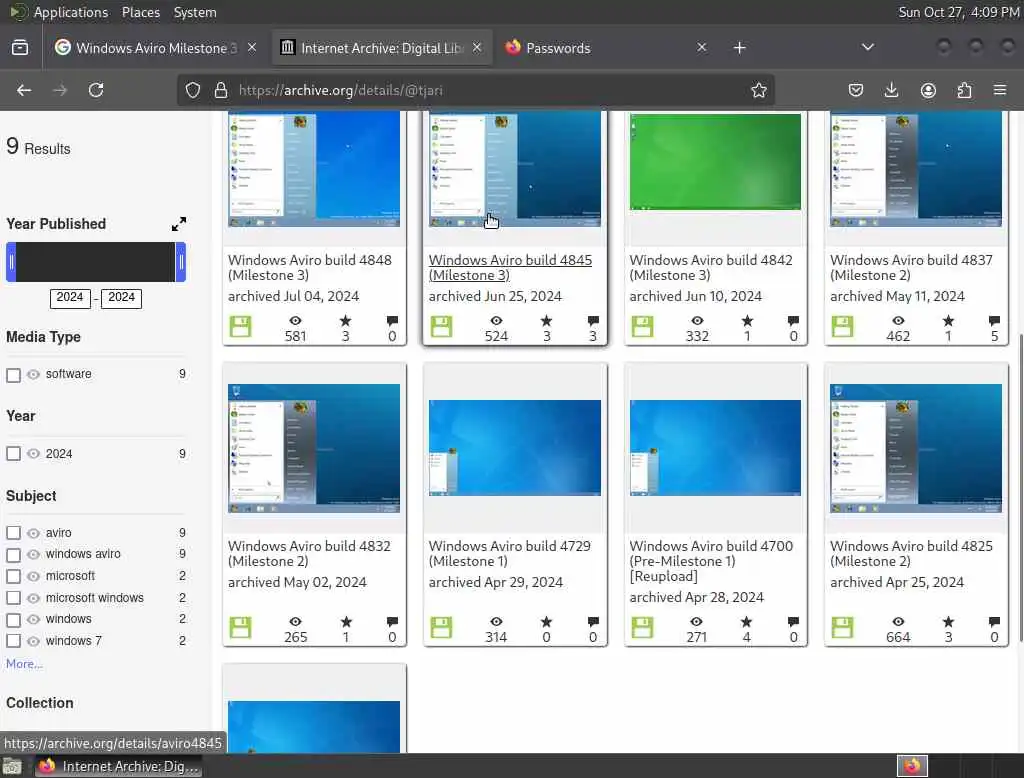Click the right handle of year range slider

click(x=181, y=262)
